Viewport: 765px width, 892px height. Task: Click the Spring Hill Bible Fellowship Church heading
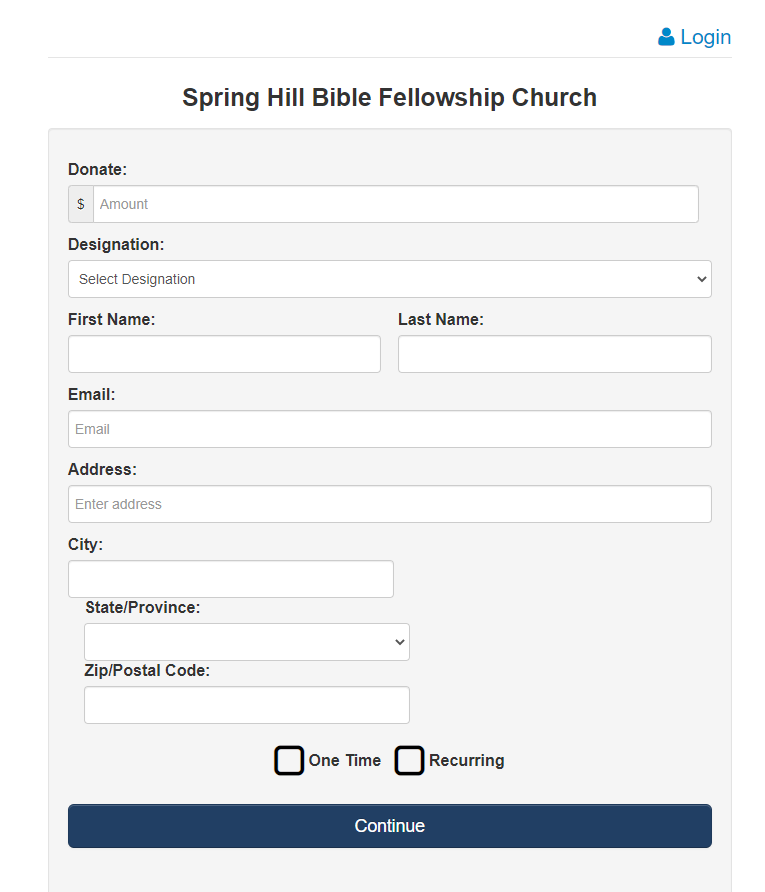pyautogui.click(x=389, y=98)
